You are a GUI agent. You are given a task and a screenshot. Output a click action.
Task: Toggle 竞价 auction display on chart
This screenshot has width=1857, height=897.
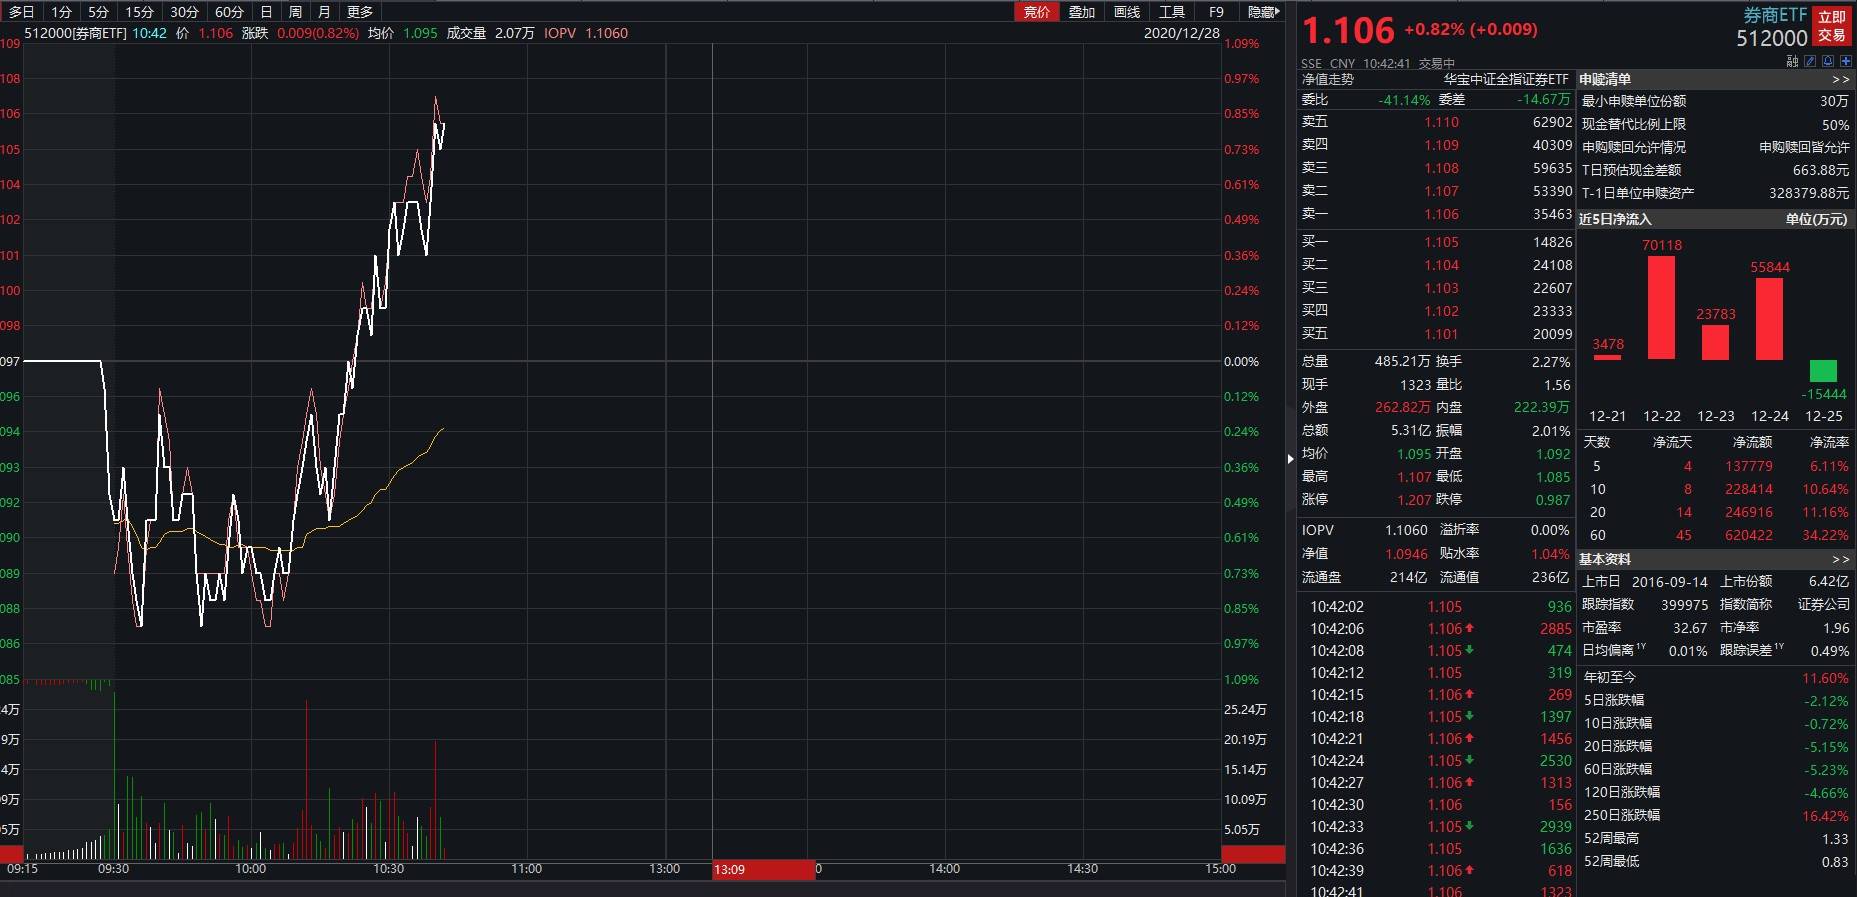(x=1037, y=12)
